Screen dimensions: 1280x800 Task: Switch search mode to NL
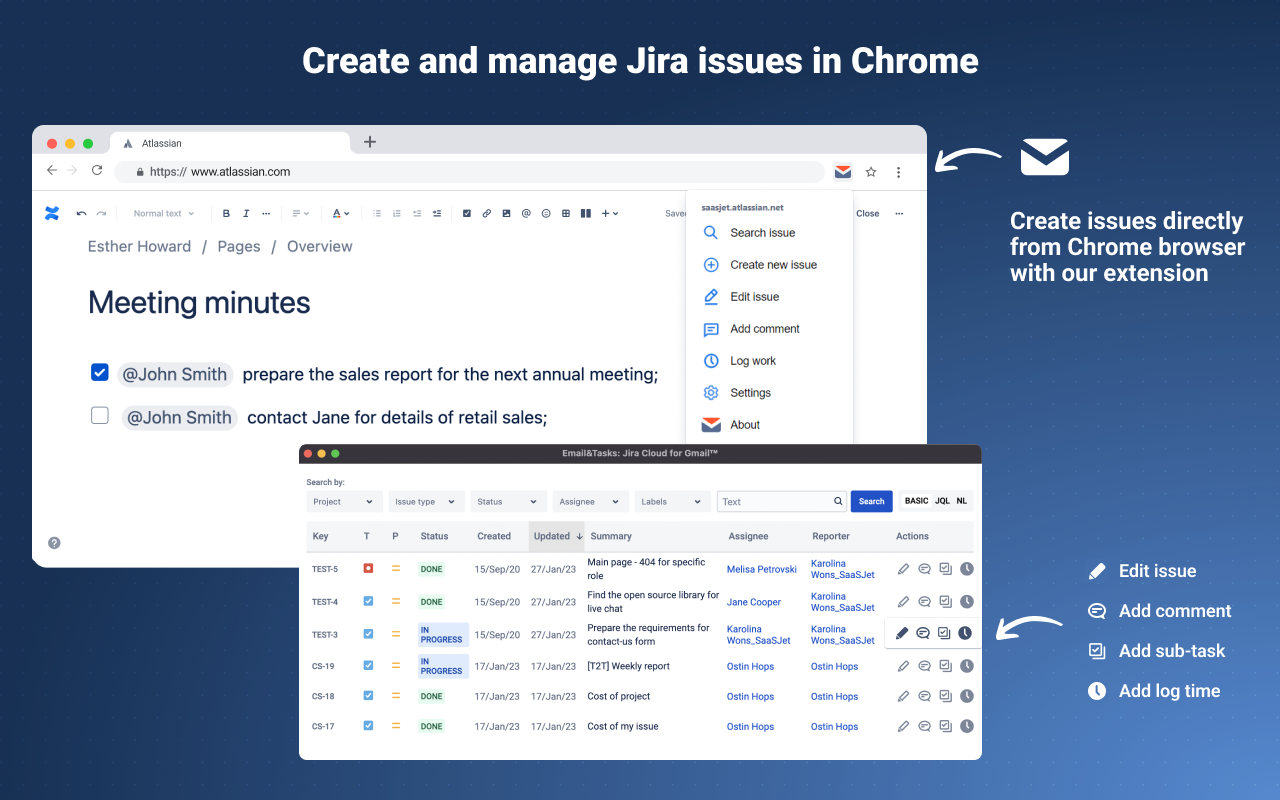[961, 501]
